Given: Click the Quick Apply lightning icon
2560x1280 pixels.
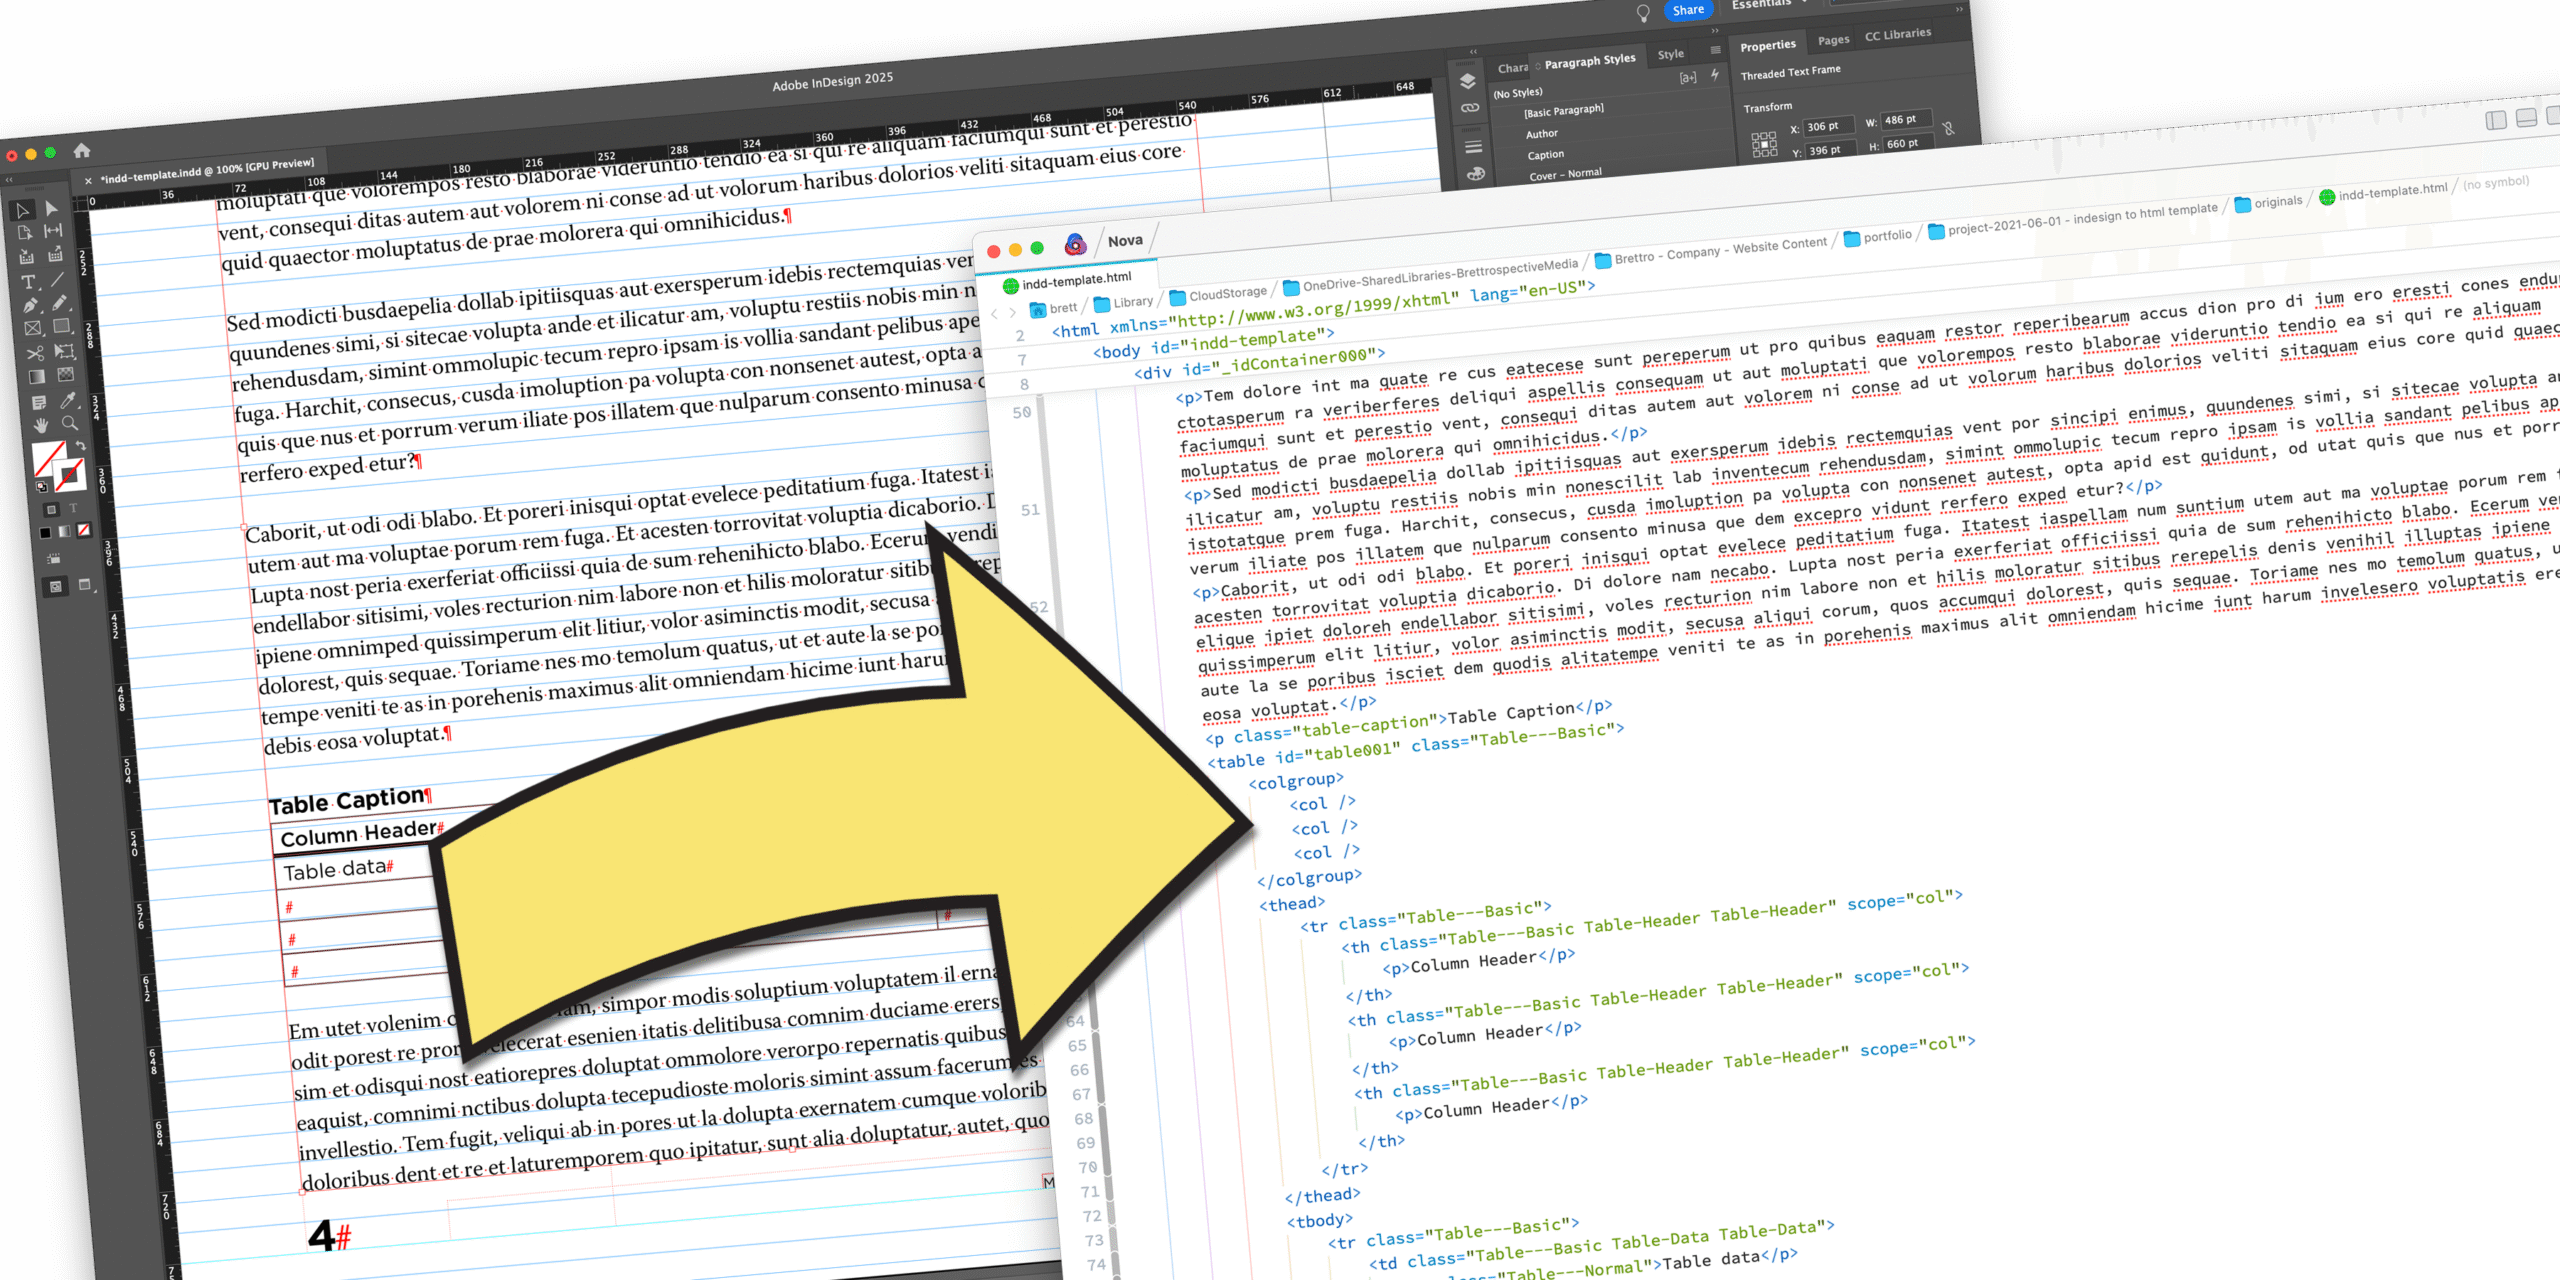Looking at the screenshot, I should click(x=1715, y=75).
